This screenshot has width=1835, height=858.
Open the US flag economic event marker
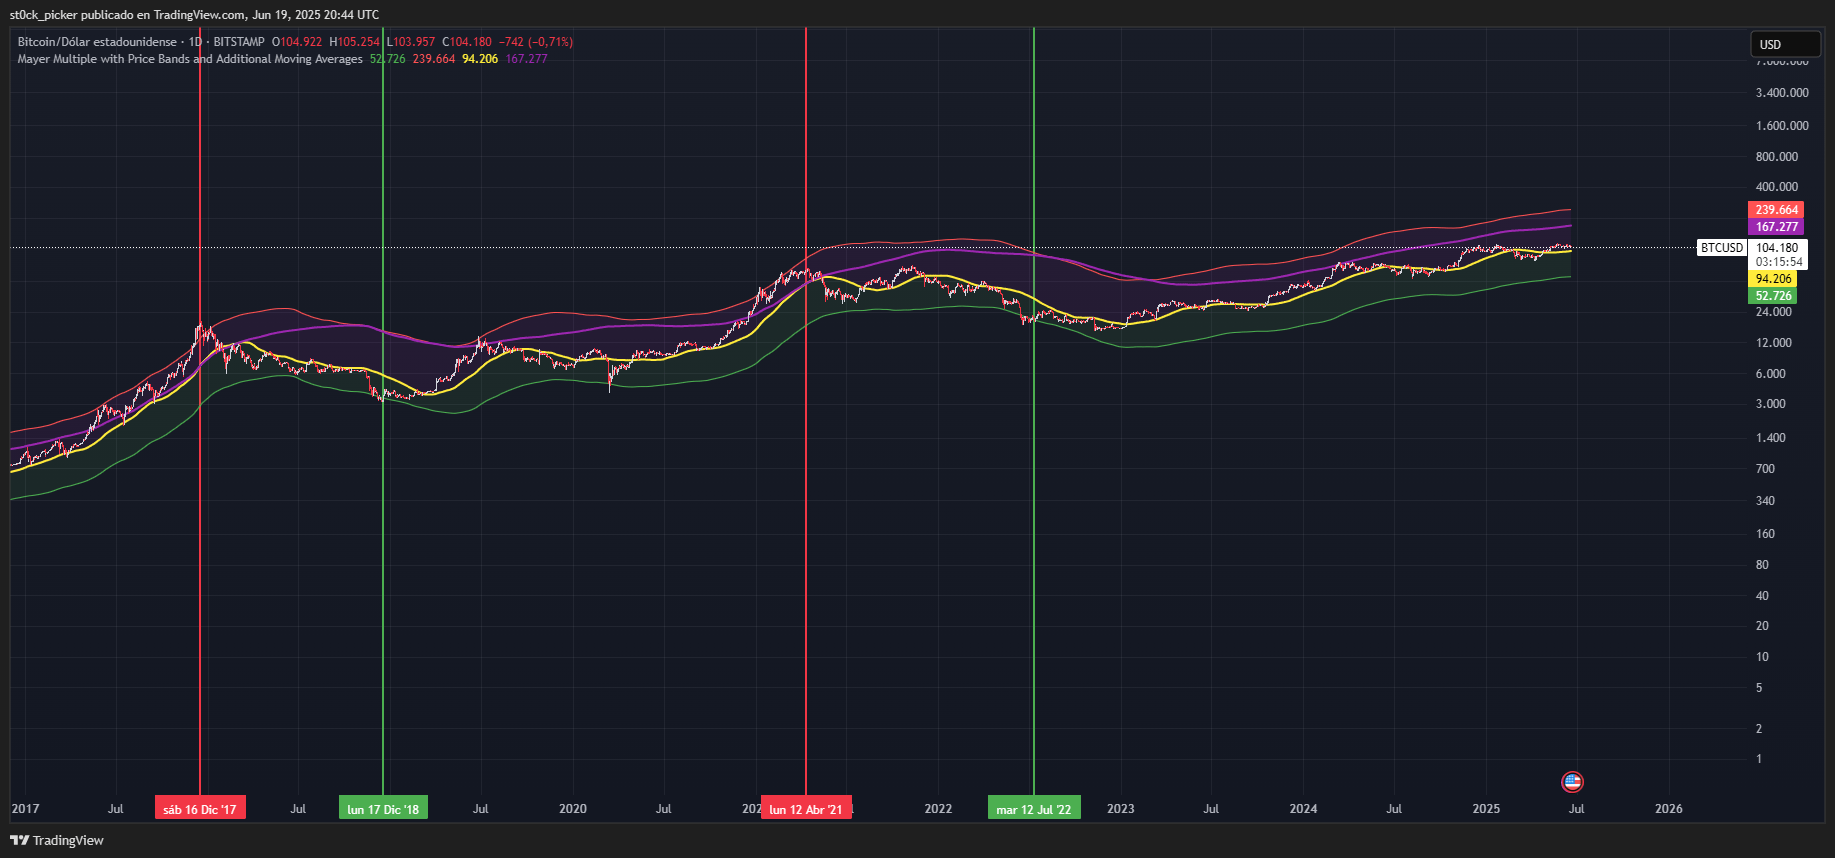pyautogui.click(x=1572, y=782)
